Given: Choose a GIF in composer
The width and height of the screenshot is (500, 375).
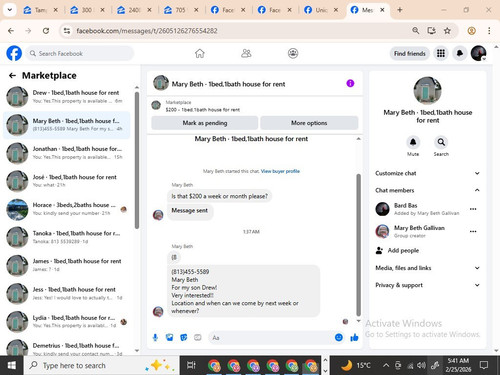Looking at the screenshot, I should coord(198,338).
